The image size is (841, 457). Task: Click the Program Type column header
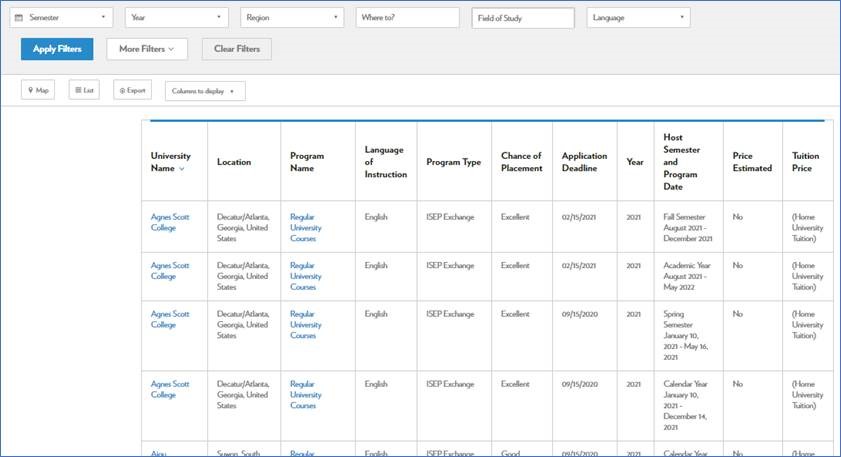coord(454,162)
